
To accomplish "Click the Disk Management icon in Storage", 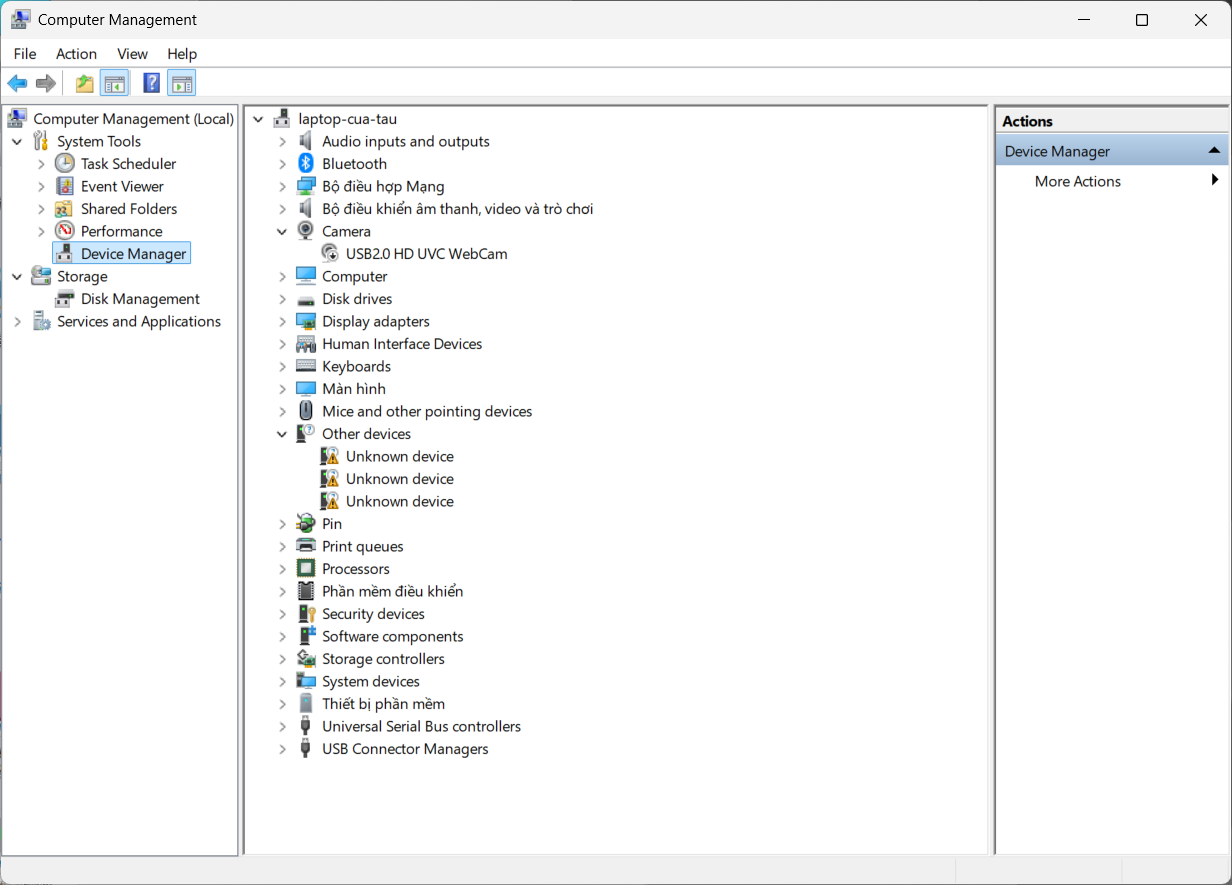I will [65, 299].
